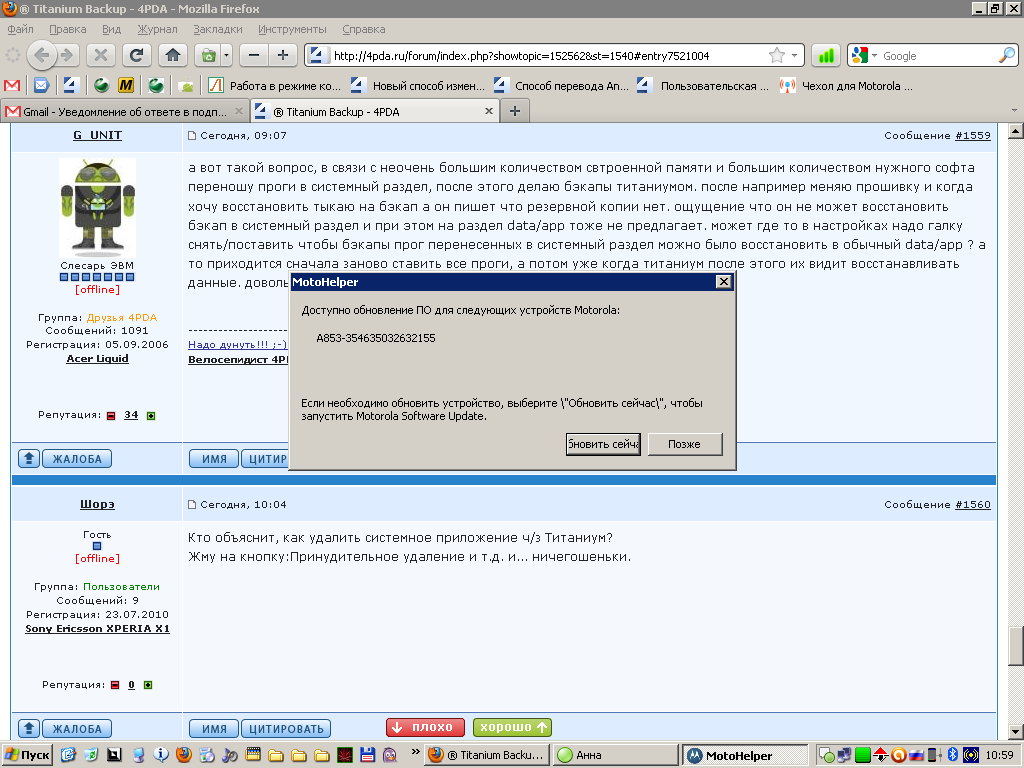Open the URL history dropdown arrow
The height and width of the screenshot is (768, 1024).
795,56
